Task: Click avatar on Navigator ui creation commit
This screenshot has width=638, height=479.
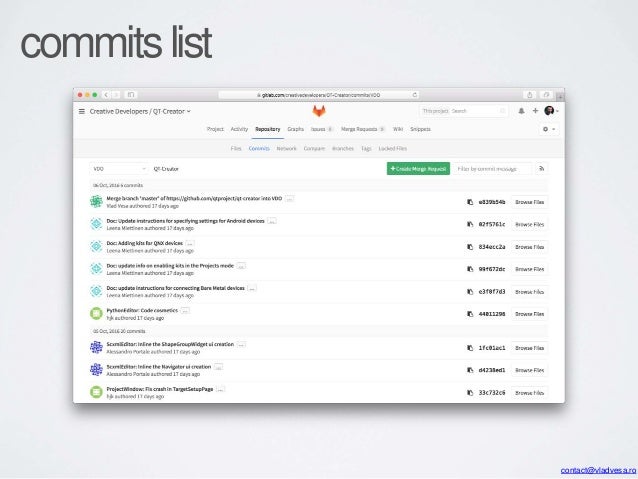Action: tap(96, 370)
